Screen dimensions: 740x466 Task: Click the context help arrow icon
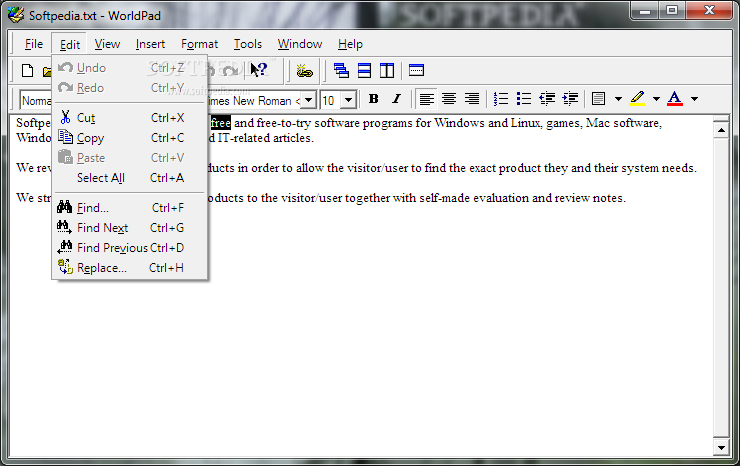(x=259, y=70)
